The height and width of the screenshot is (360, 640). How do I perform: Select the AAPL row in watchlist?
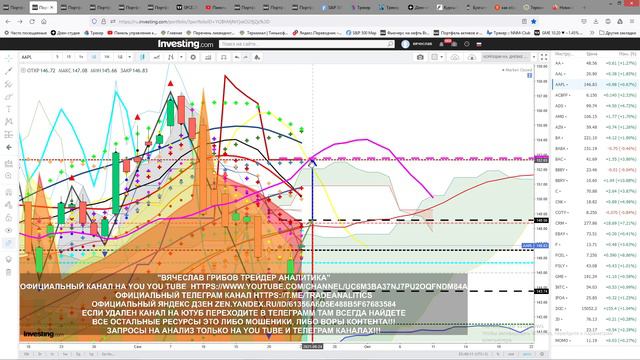pos(596,84)
